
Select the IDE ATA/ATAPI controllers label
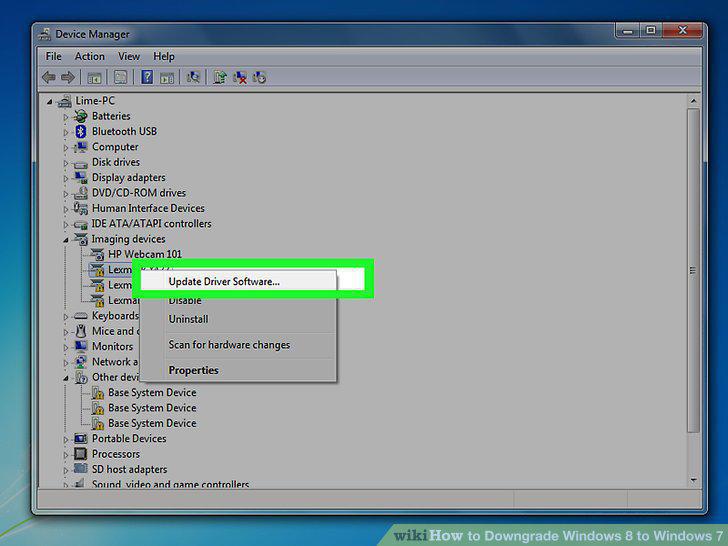pos(151,223)
